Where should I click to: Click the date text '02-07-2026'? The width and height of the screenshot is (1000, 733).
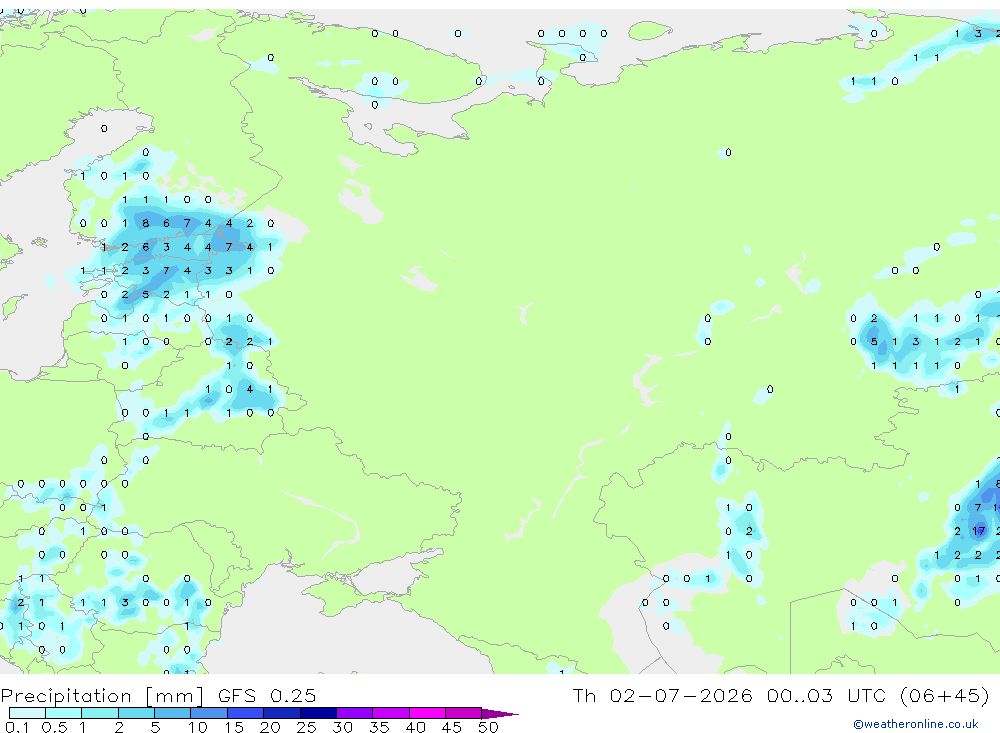coord(680,695)
